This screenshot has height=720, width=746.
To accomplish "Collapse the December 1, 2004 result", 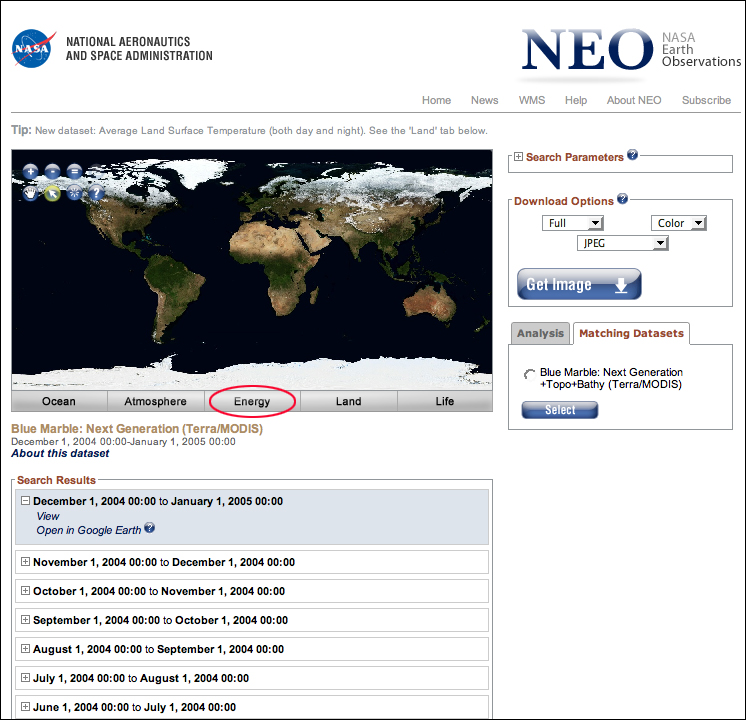I will (x=25, y=501).
